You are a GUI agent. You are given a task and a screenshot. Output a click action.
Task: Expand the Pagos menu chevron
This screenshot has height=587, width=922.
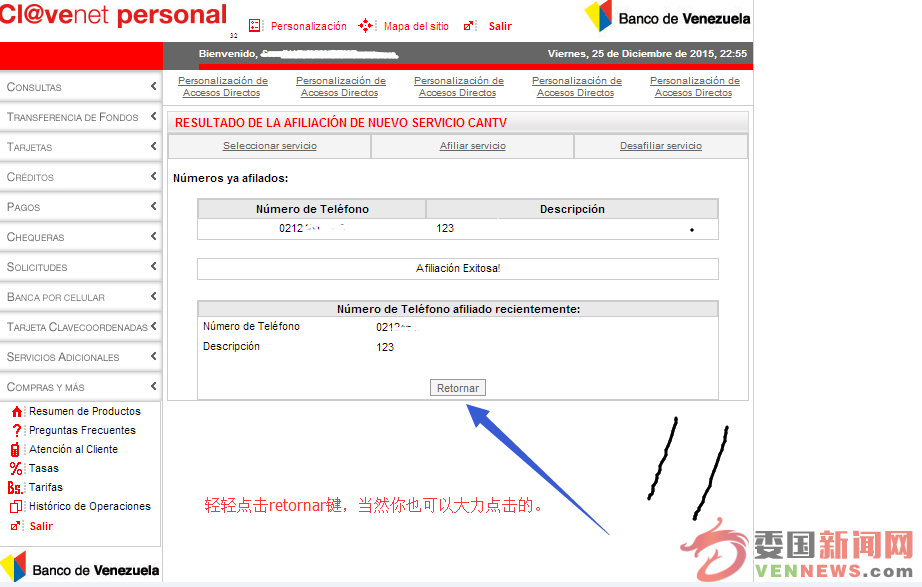[x=153, y=206]
